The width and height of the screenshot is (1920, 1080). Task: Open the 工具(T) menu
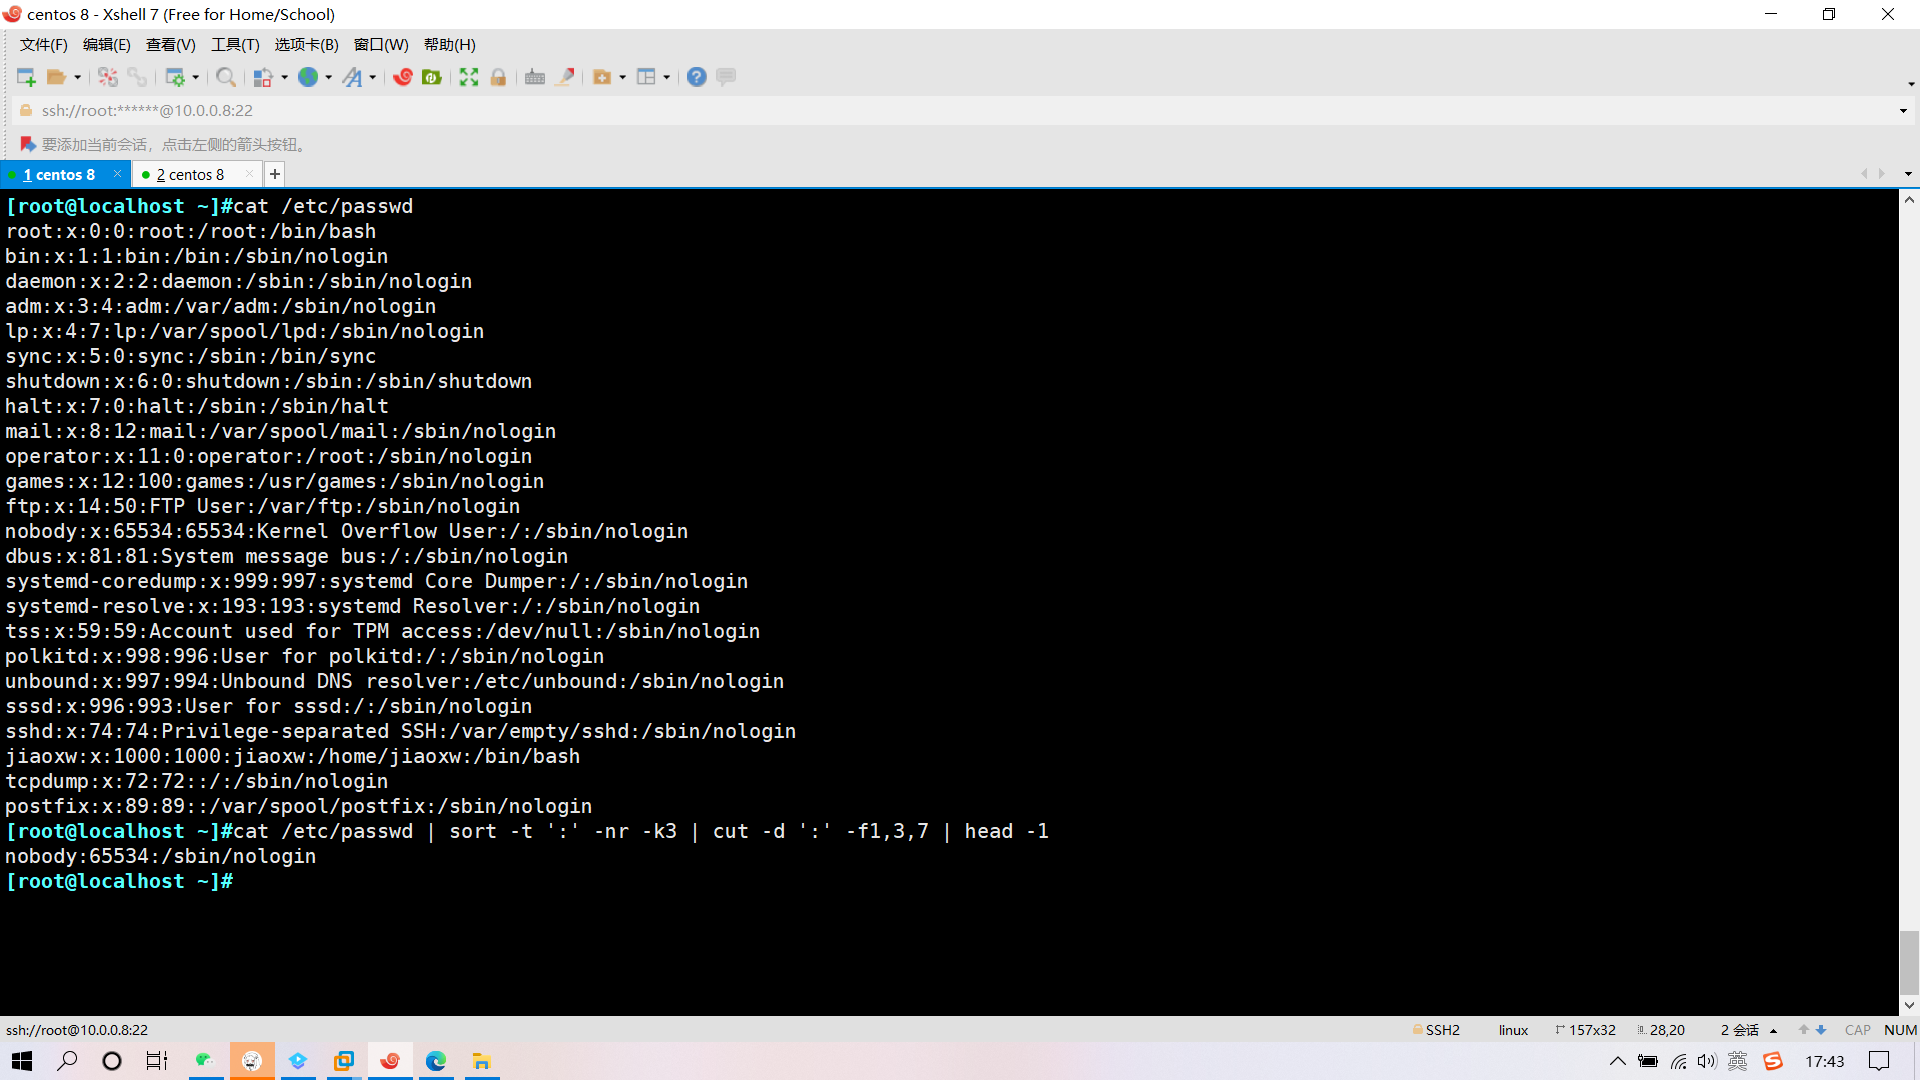[x=235, y=45]
